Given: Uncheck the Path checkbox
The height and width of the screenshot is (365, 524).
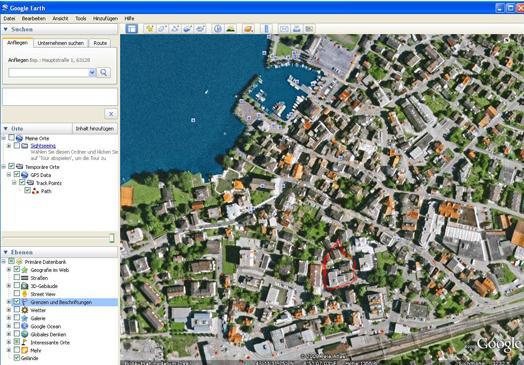Looking at the screenshot, I should (27, 191).
